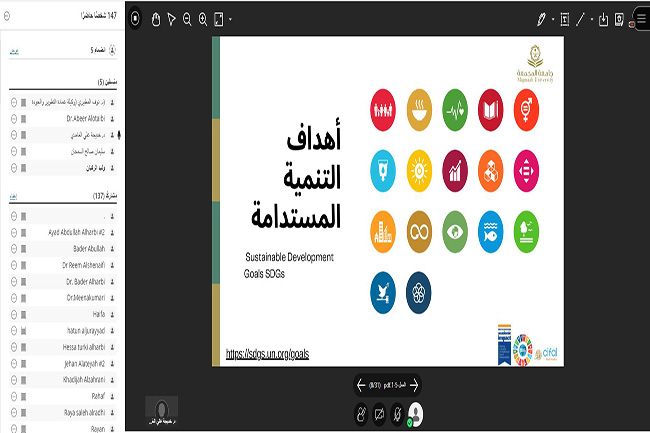Open controls for Bader Abullah

(x=14, y=249)
